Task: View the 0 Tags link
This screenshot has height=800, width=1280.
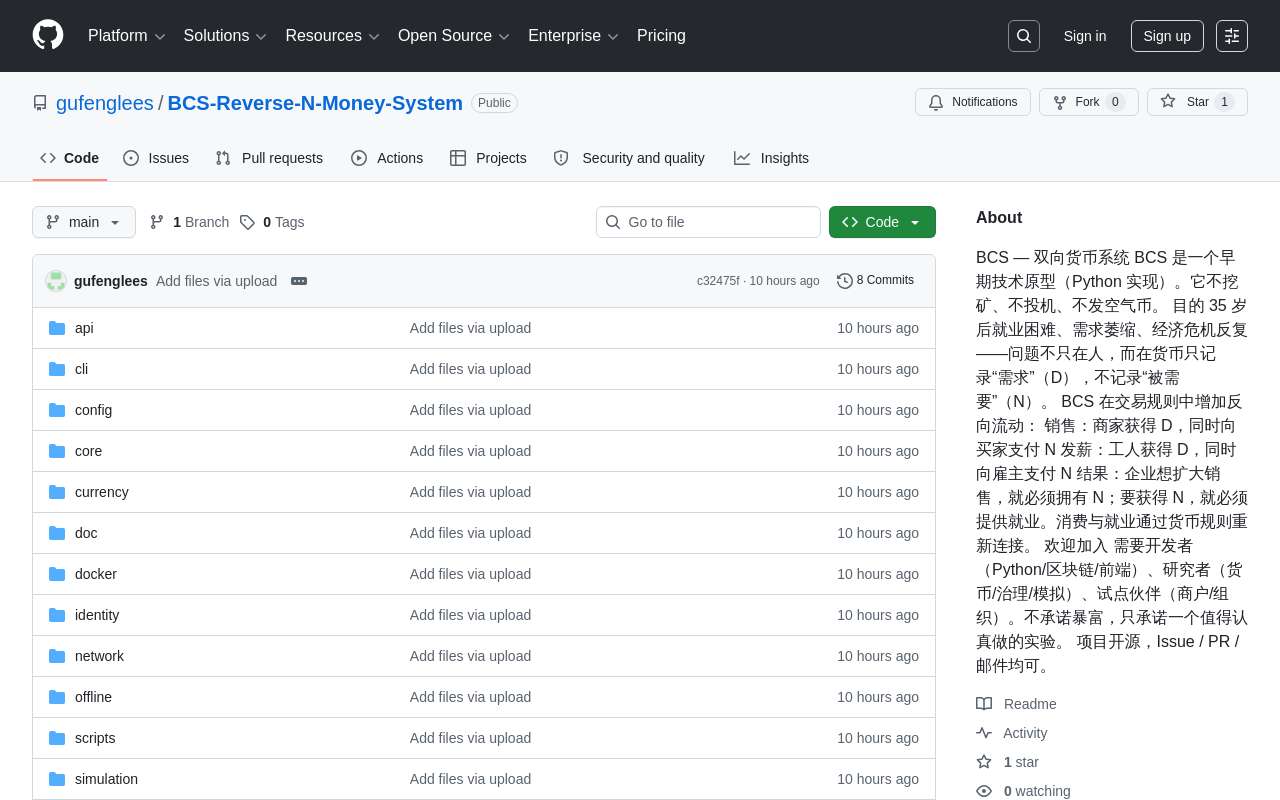Action: [272, 222]
